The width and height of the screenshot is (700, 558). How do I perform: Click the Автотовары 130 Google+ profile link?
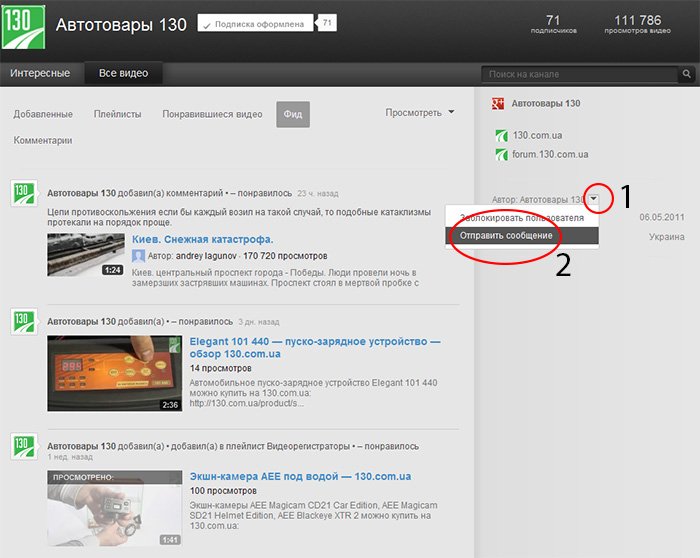(x=546, y=104)
